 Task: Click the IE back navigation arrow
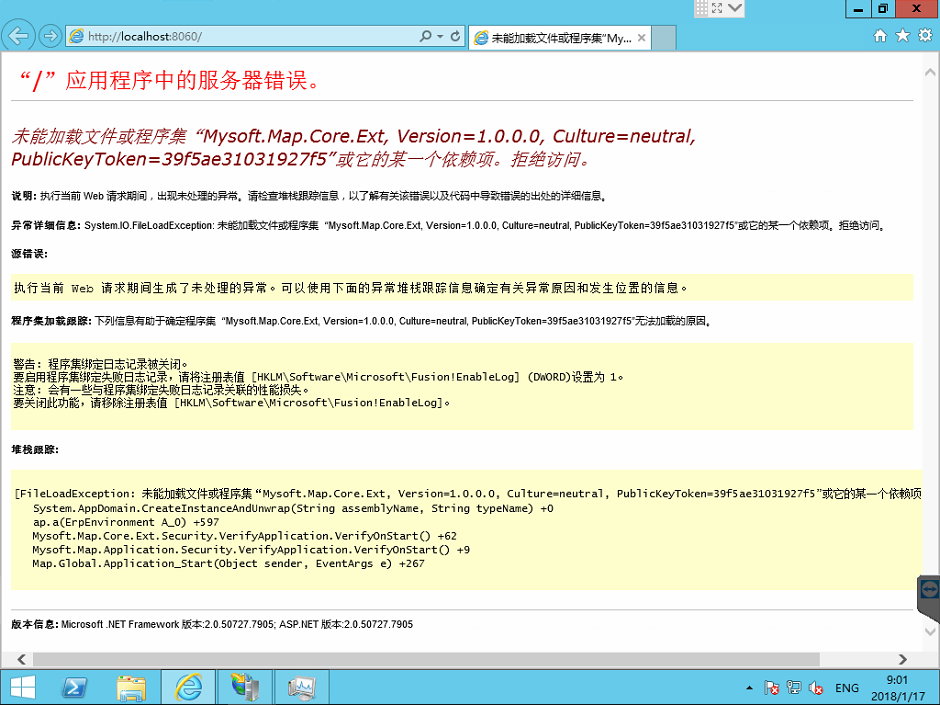coord(18,36)
